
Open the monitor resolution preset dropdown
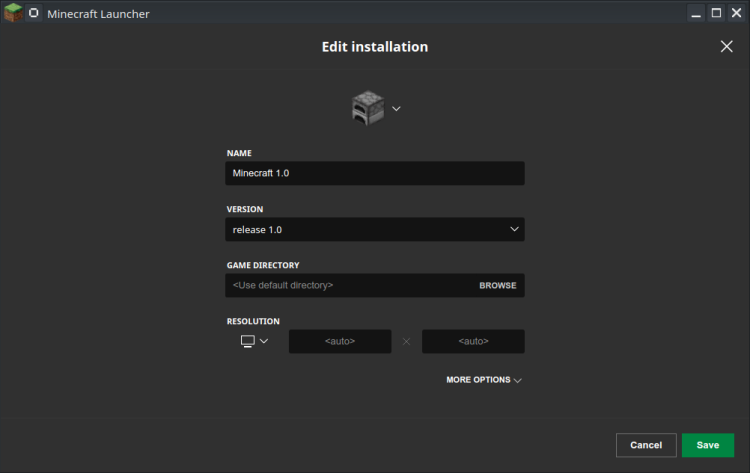[x=254, y=341]
